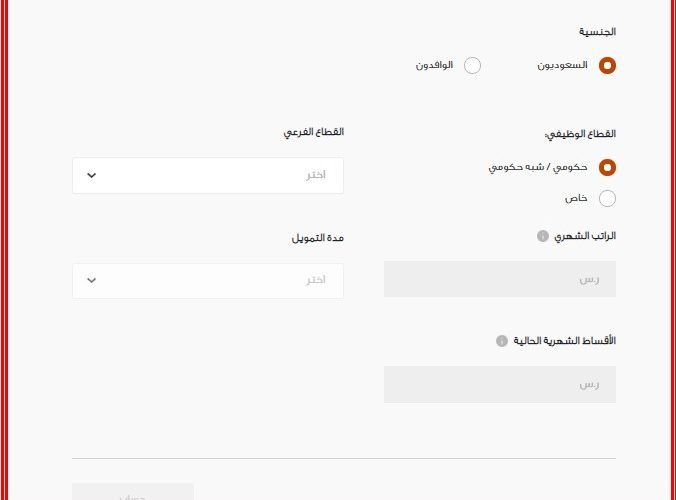676x500 pixels.
Task: Click the partially visible حساب calculate button
Action: click(x=133, y=492)
